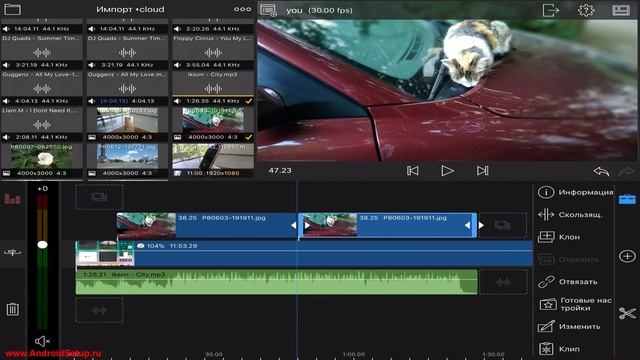This screenshot has height=360, width=640.
Task: Toggle the eye icon on 104% clip
Action: coord(141,246)
